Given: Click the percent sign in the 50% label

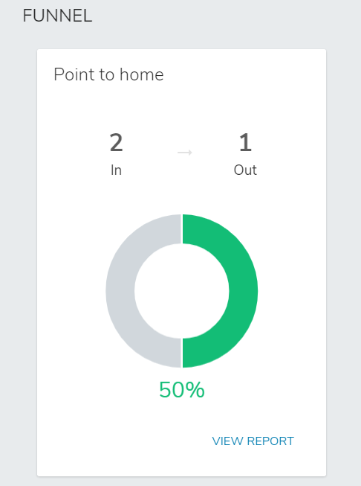Looking at the screenshot, I should [193, 390].
